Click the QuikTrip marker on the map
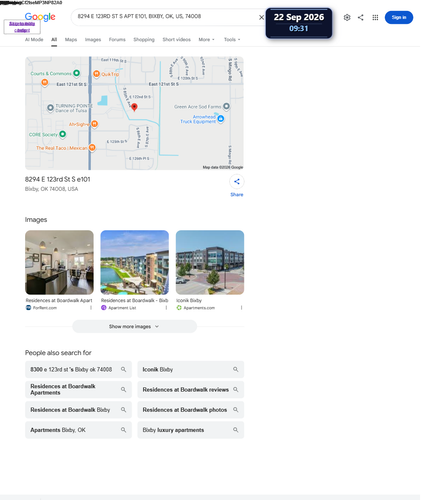 (96, 74)
